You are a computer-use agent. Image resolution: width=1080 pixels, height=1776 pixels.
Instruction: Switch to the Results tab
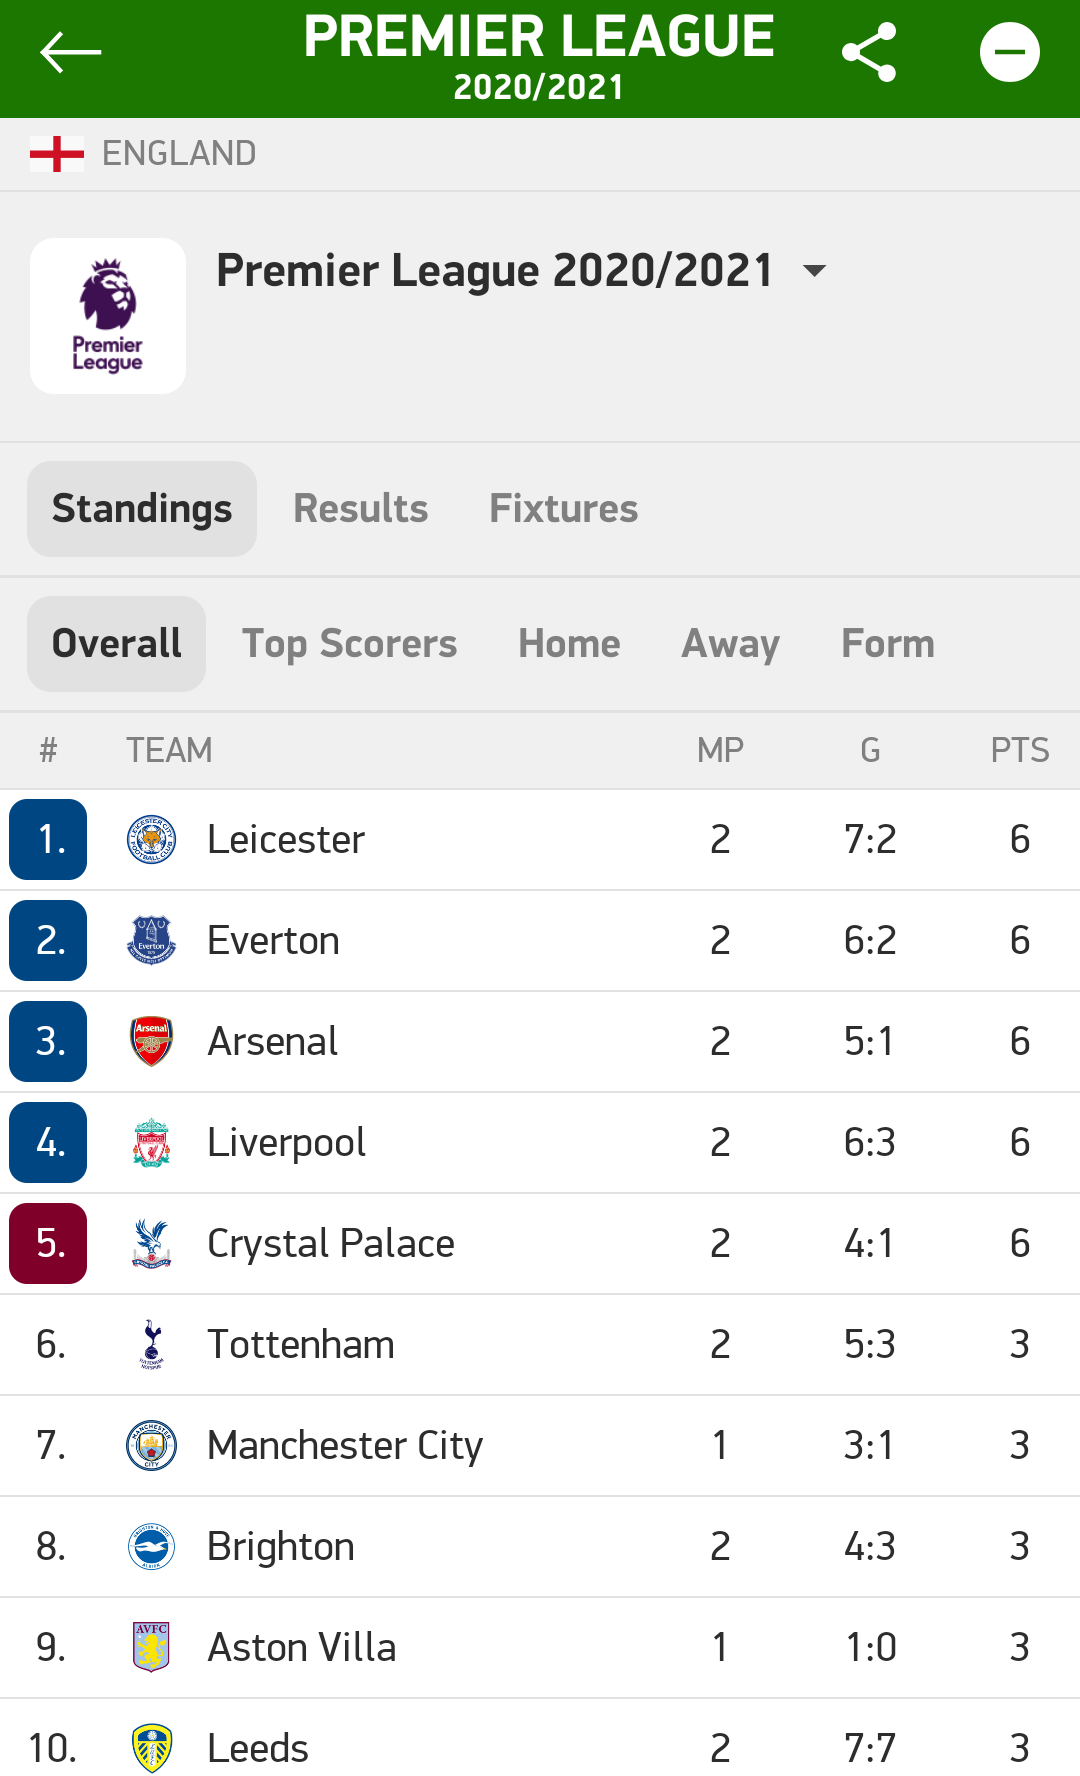(360, 509)
